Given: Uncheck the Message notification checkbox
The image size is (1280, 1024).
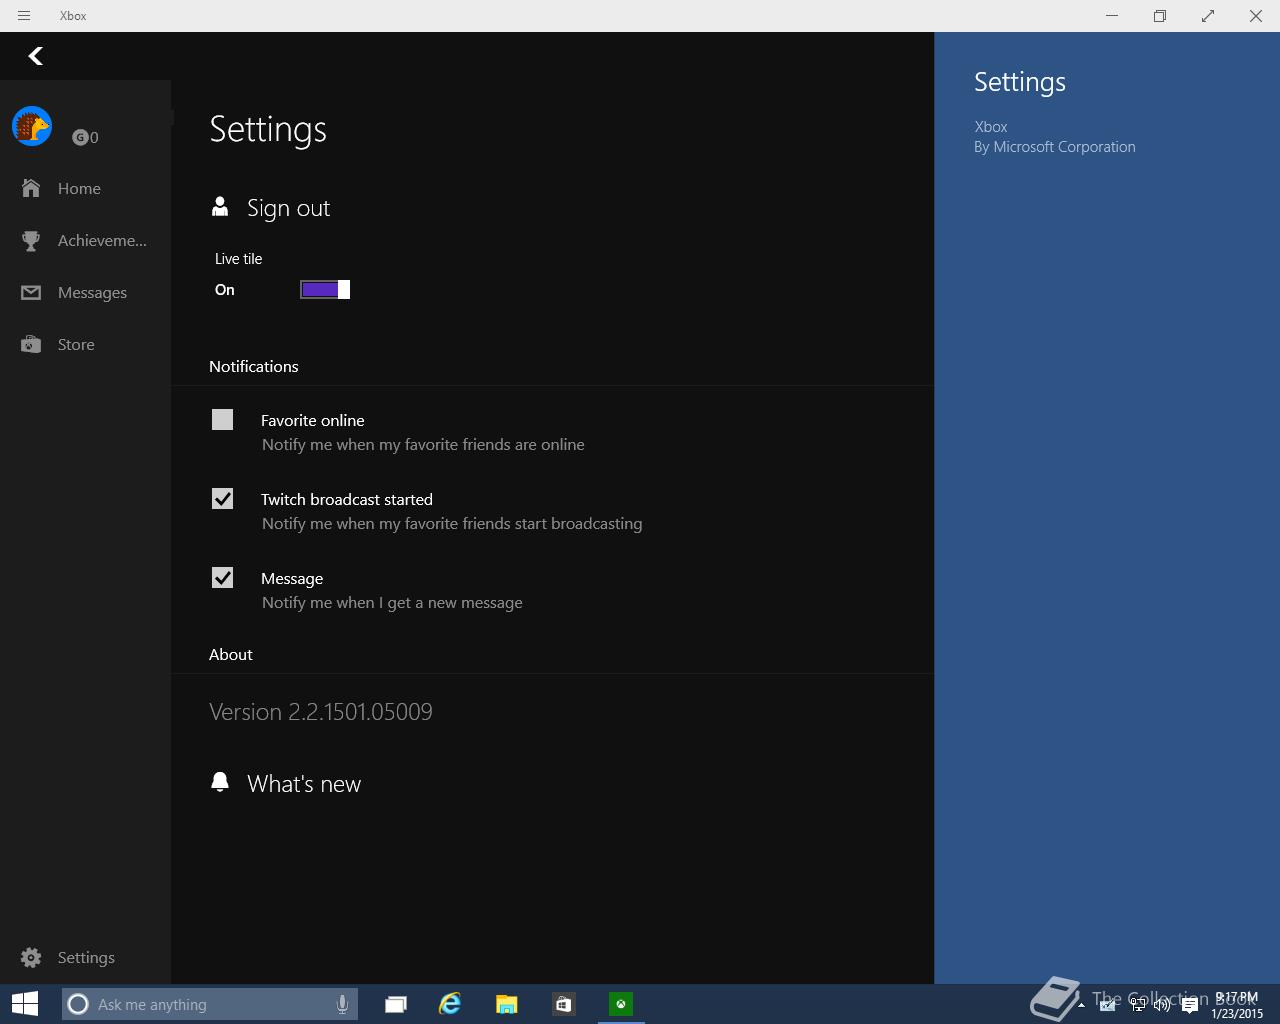Looking at the screenshot, I should (222, 578).
